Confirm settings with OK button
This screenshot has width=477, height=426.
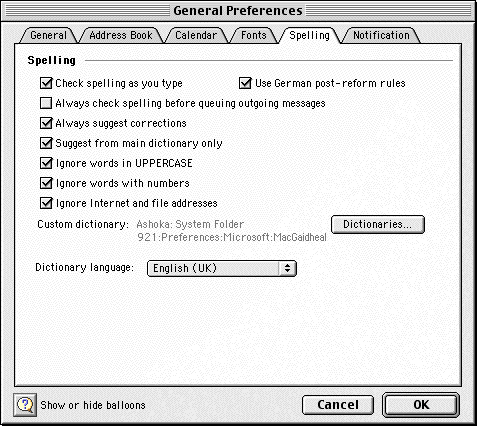pyautogui.click(x=421, y=405)
